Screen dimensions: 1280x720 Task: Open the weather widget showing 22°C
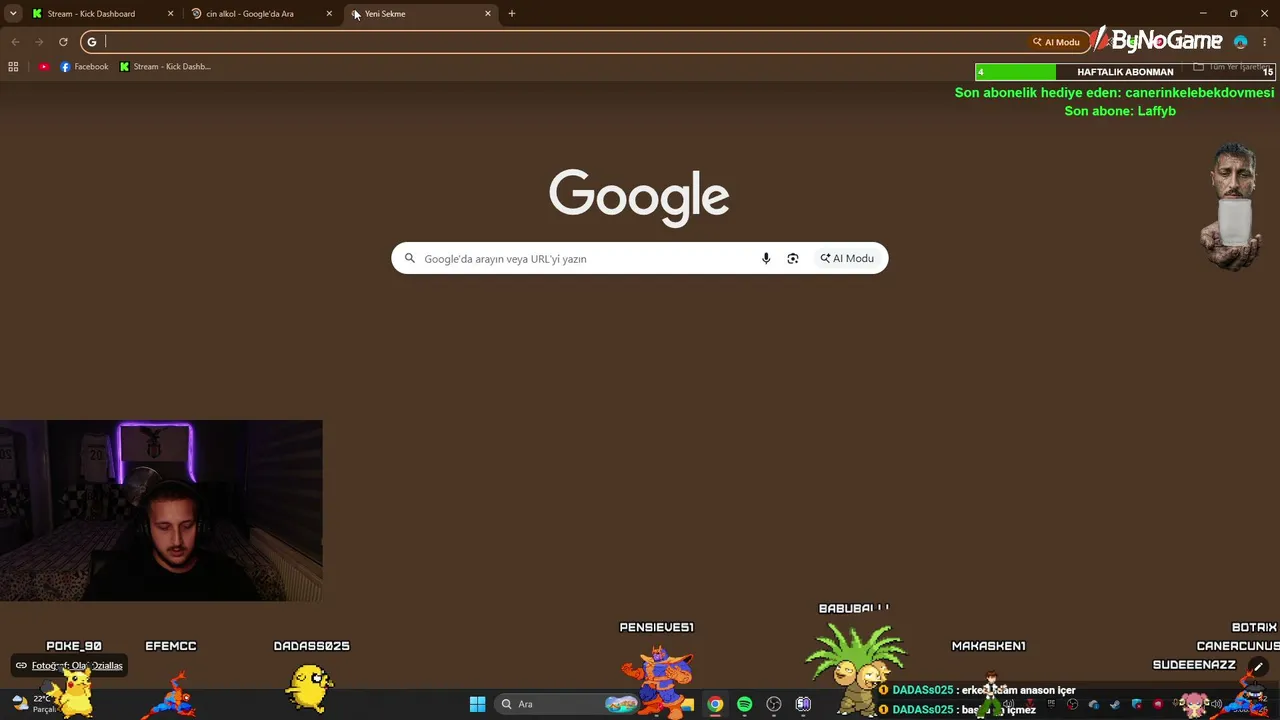coord(34,704)
